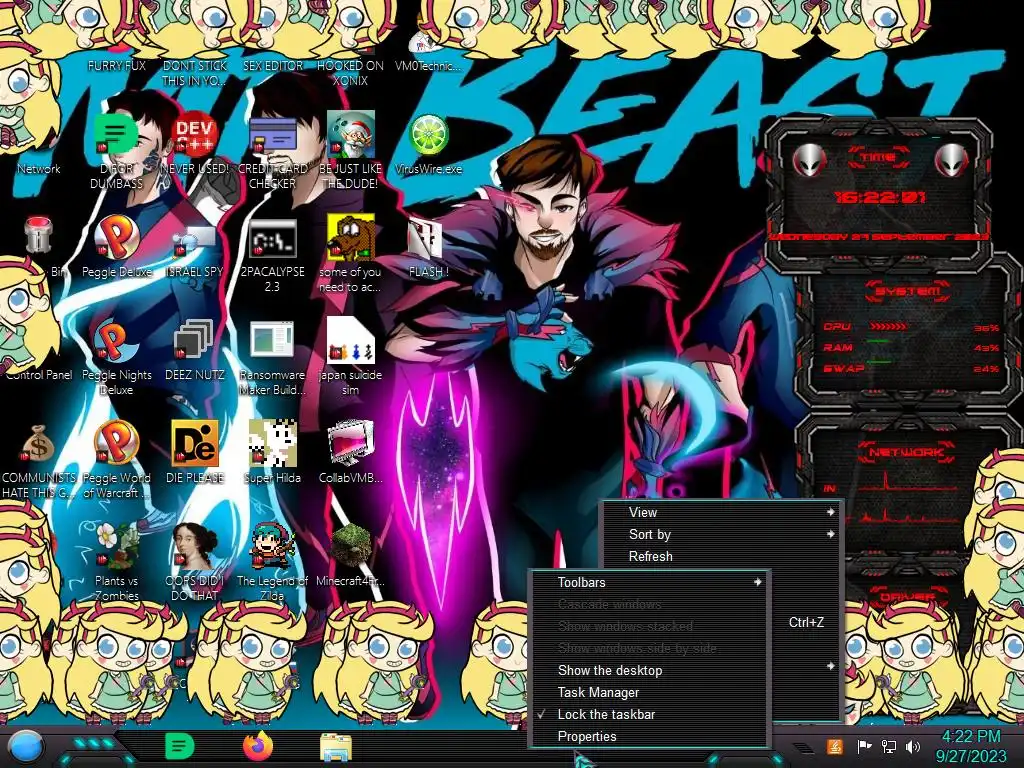This screenshot has height=768, width=1024.
Task: Open the volume speaker tray icon
Action: 913,746
